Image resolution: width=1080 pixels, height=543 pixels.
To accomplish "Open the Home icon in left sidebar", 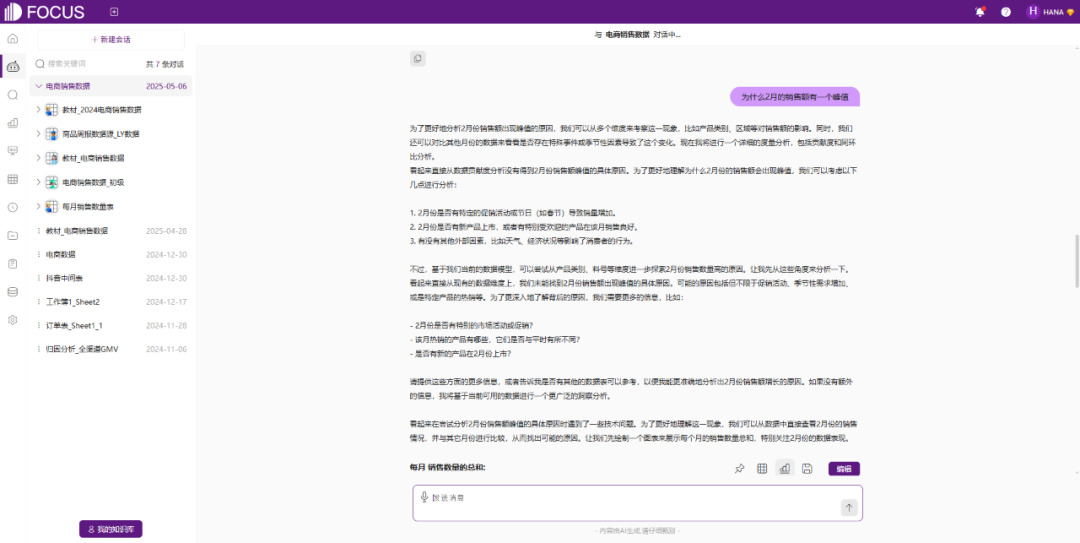I will pyautogui.click(x=12, y=39).
